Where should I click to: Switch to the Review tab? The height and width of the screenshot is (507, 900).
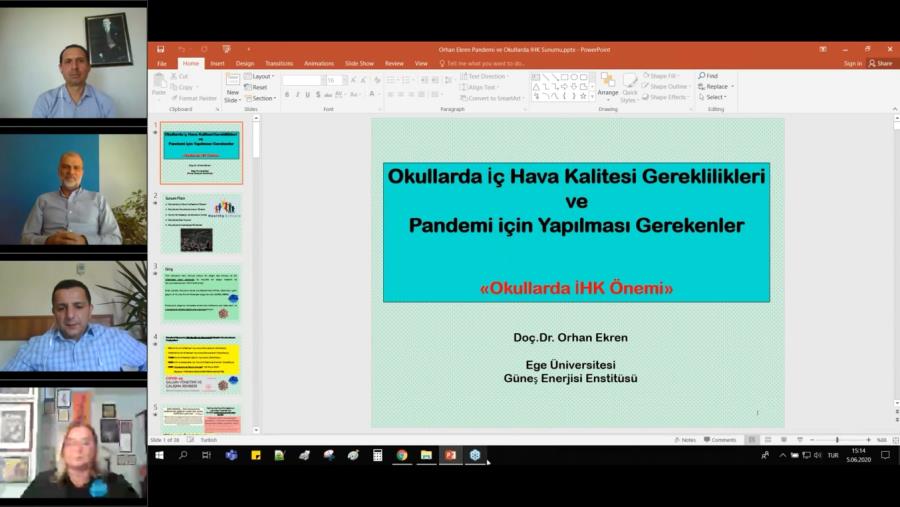(394, 64)
